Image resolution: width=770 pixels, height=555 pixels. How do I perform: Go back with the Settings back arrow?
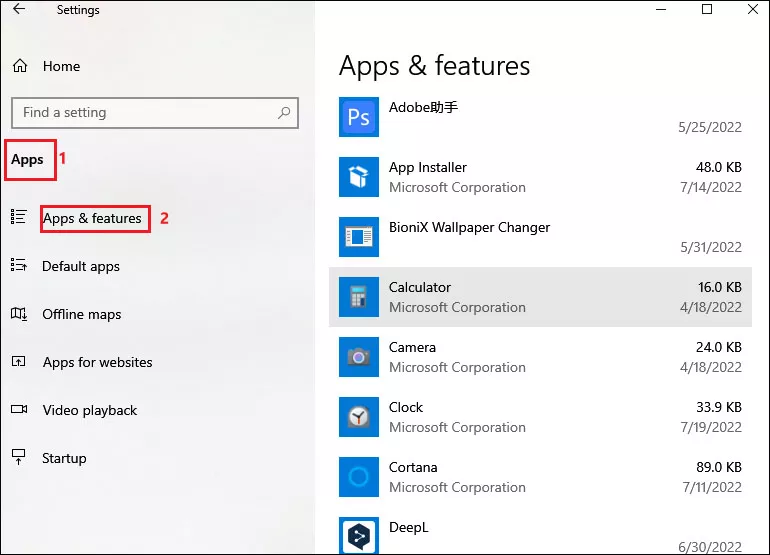click(x=19, y=9)
